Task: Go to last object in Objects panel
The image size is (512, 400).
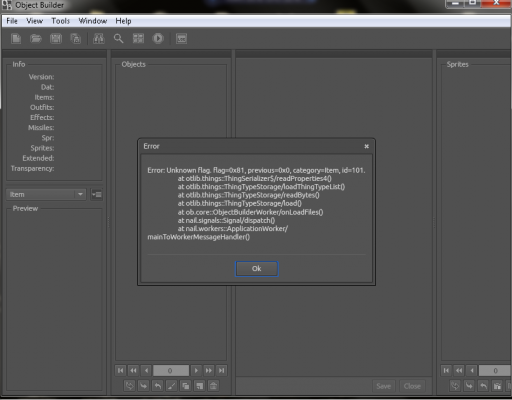Action: 222,370
